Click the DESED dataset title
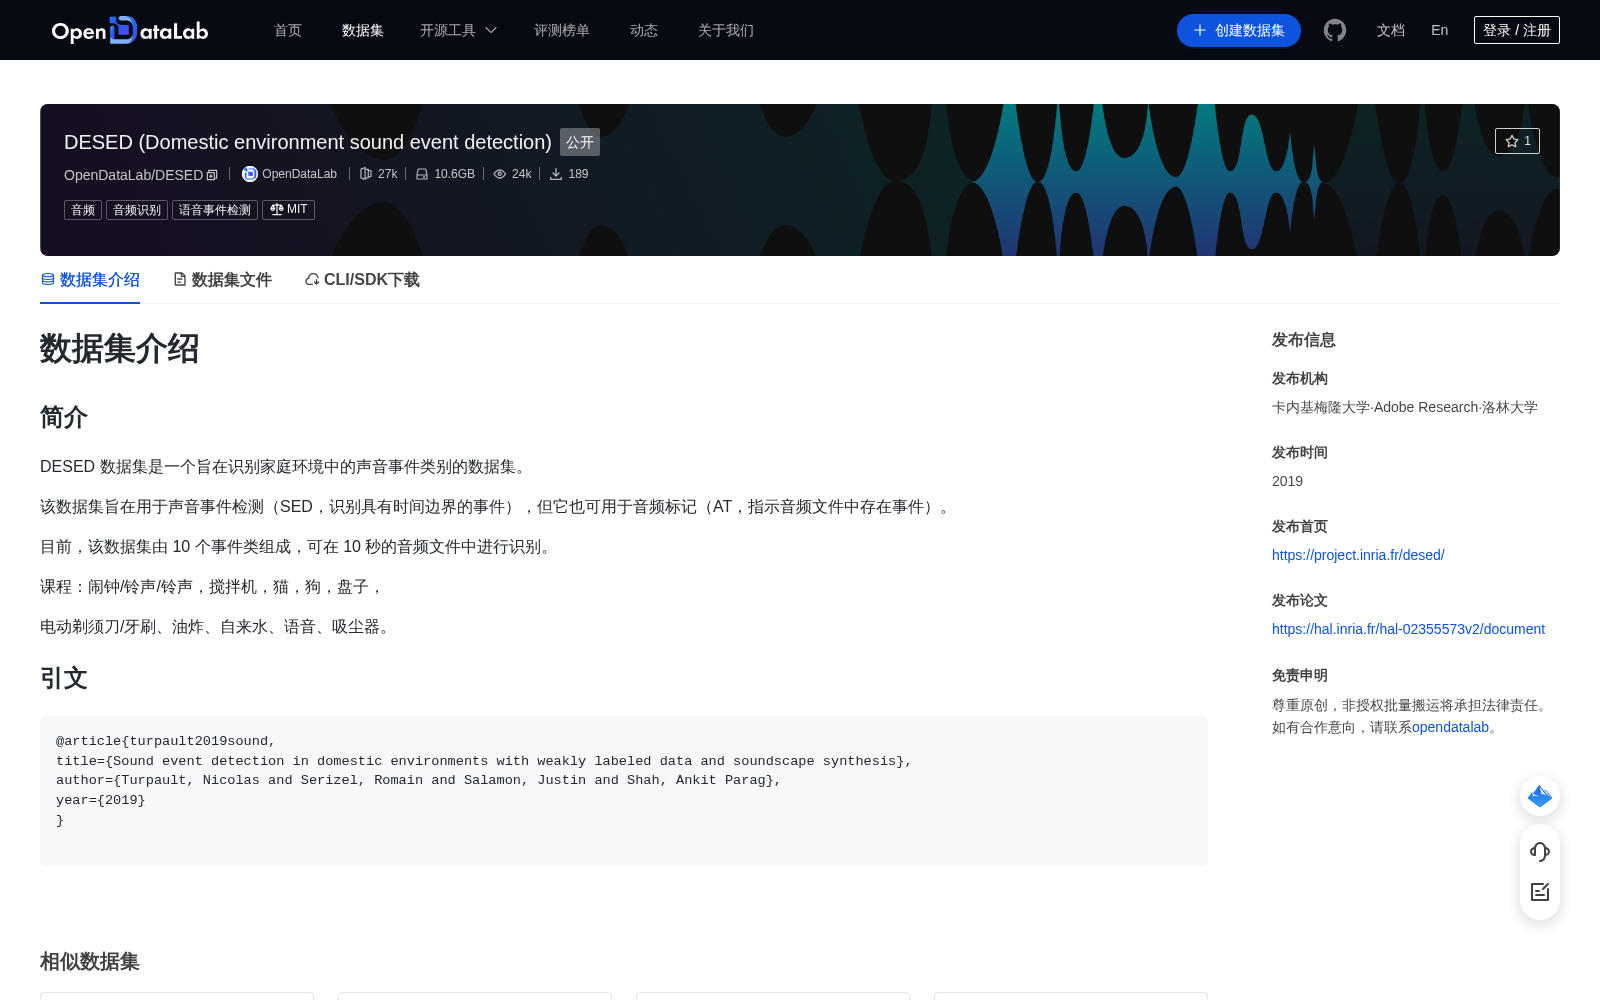Image resolution: width=1600 pixels, height=1000 pixels. pyautogui.click(x=308, y=142)
